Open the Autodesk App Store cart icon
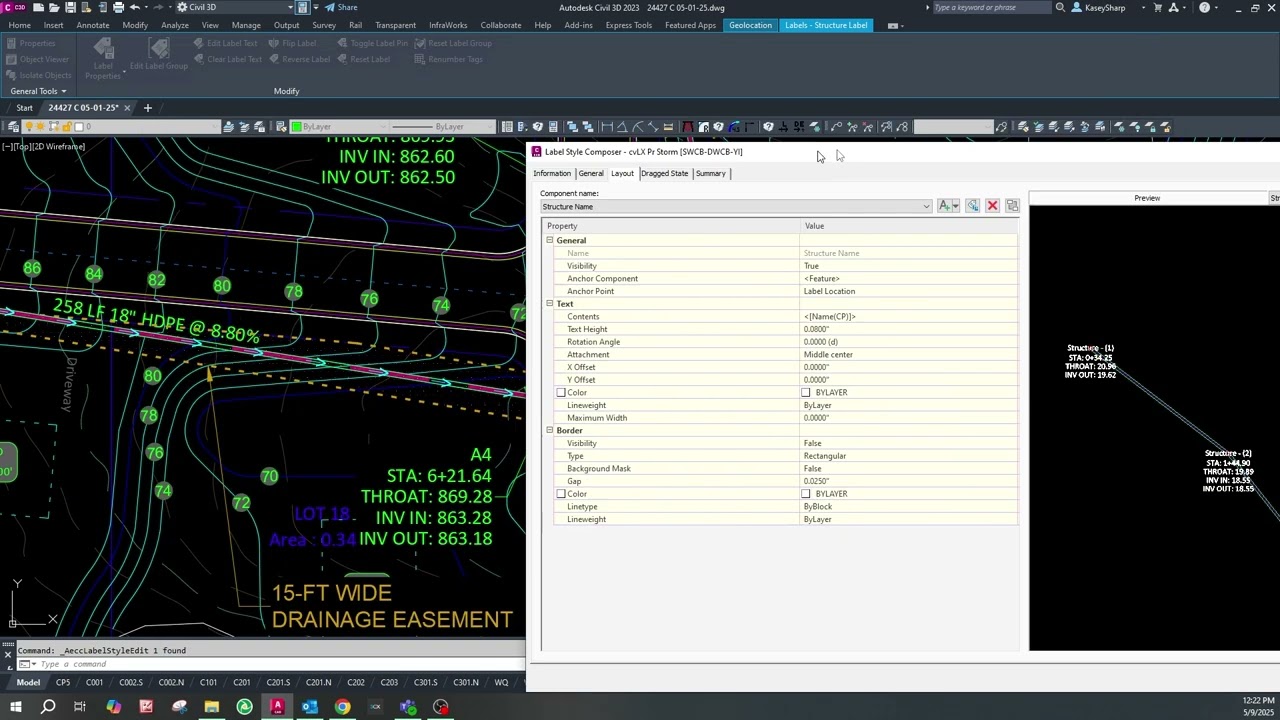Image resolution: width=1280 pixels, height=720 pixels. click(1156, 7)
